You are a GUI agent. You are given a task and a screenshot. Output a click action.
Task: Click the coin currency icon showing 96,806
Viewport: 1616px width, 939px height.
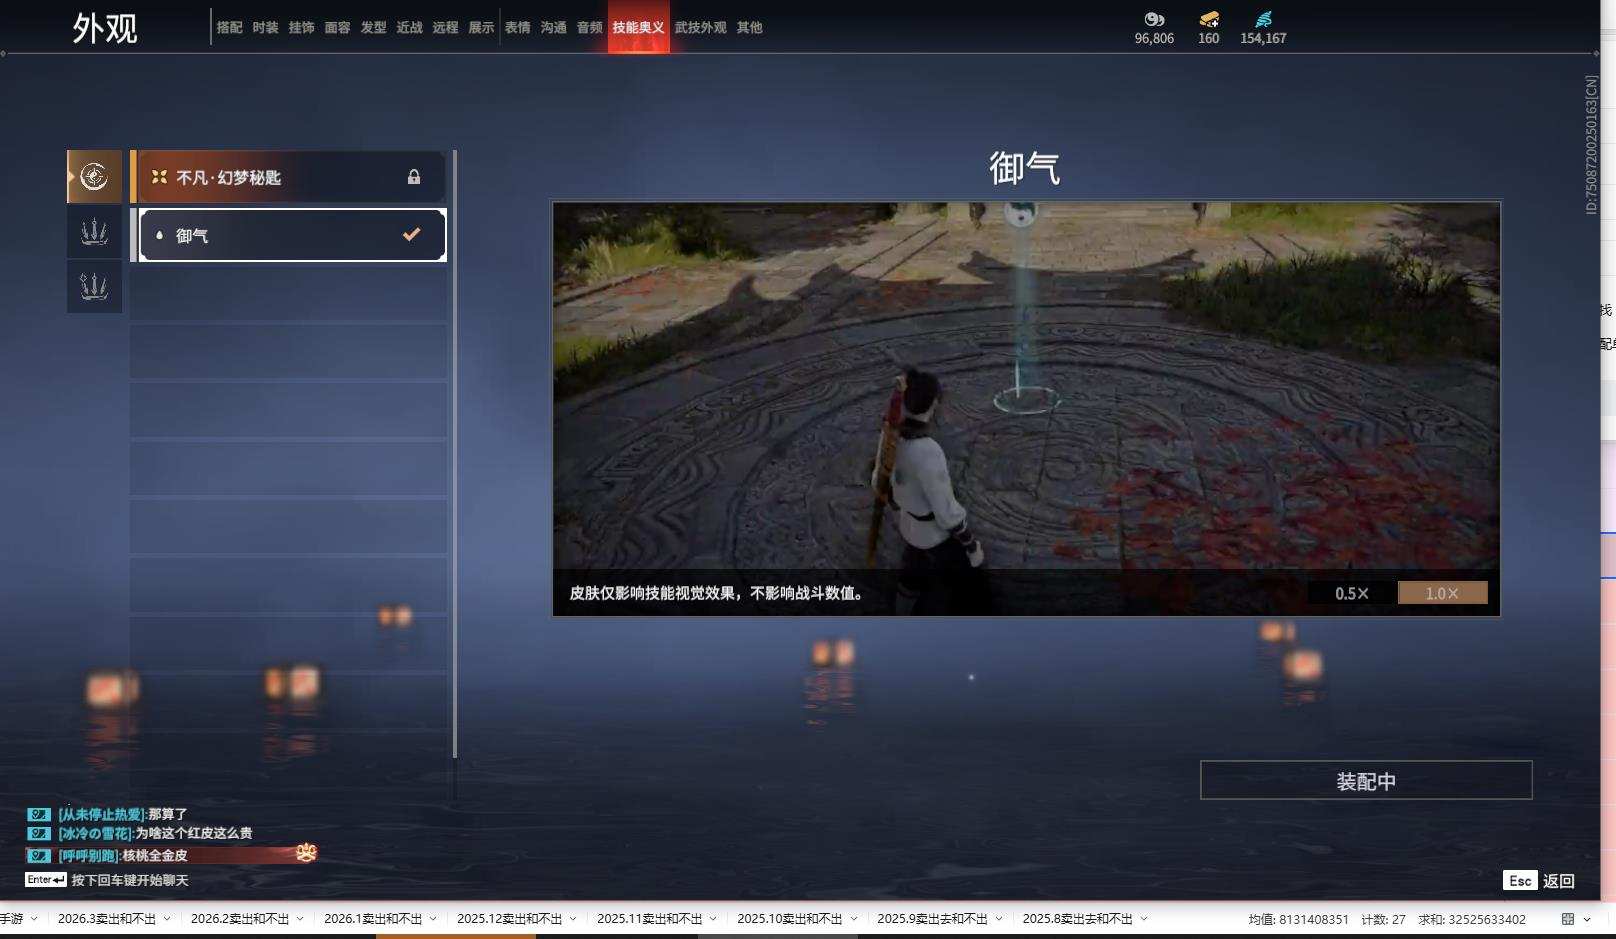pyautogui.click(x=1155, y=18)
